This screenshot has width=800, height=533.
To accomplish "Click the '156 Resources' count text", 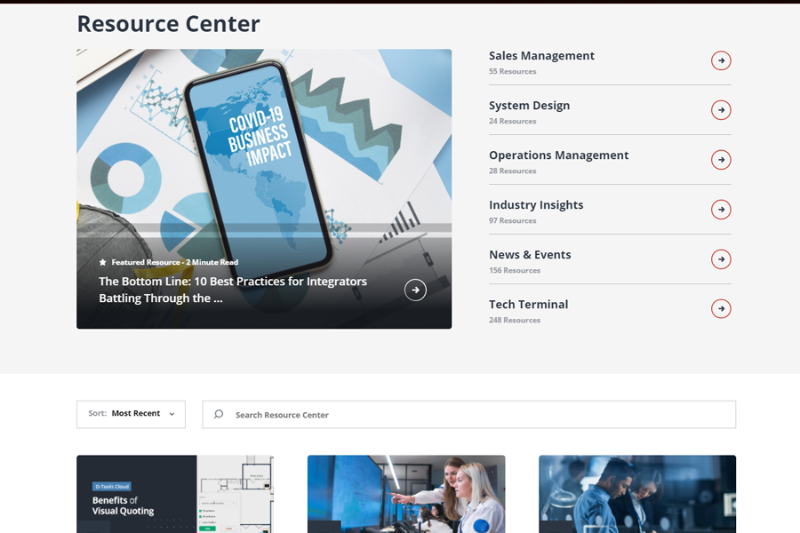I will 514,270.
